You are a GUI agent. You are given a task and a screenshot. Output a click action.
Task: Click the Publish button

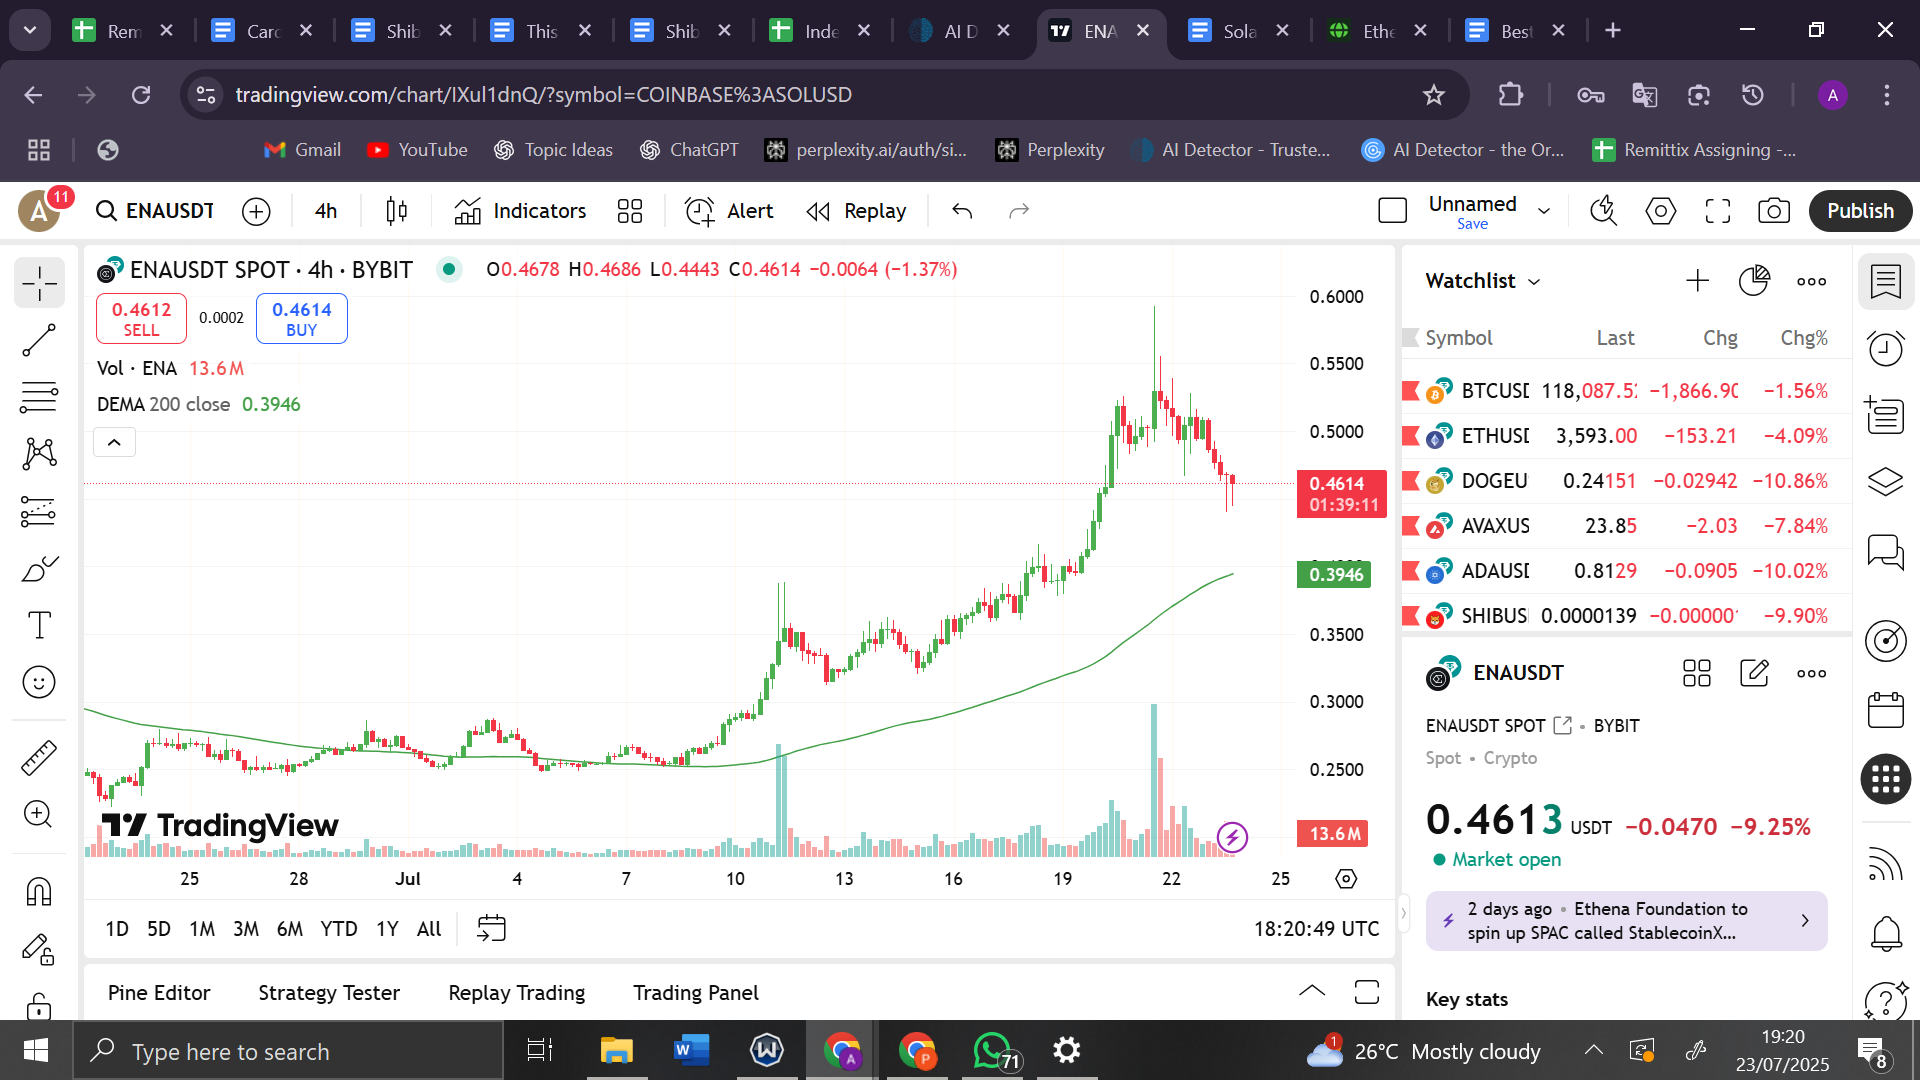point(1860,211)
